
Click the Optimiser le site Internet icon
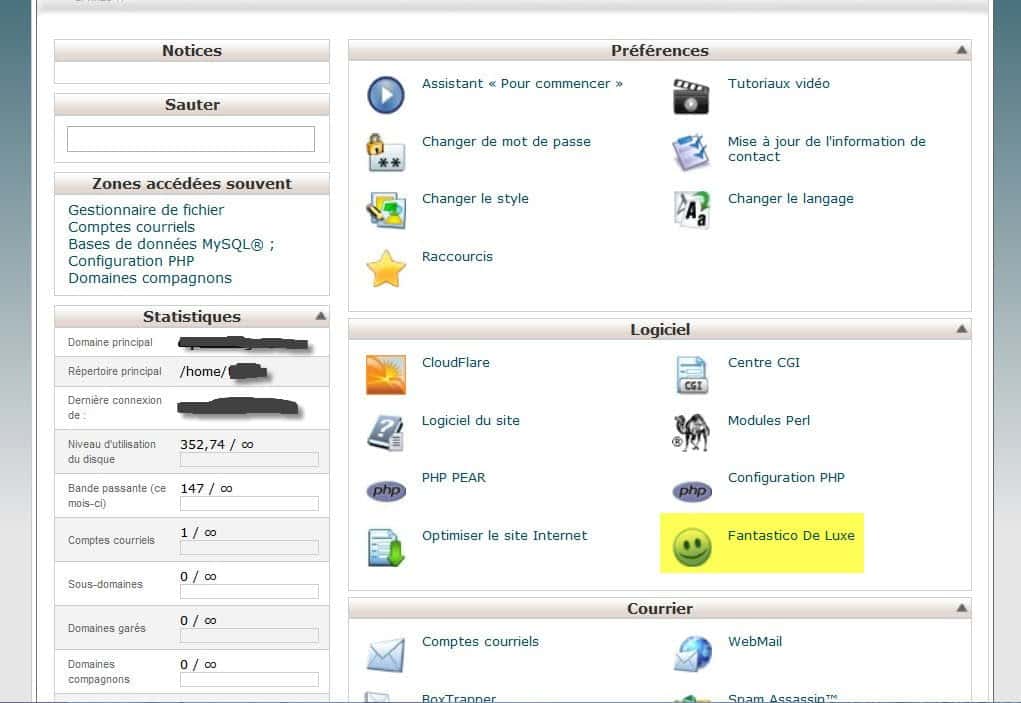click(x=385, y=547)
